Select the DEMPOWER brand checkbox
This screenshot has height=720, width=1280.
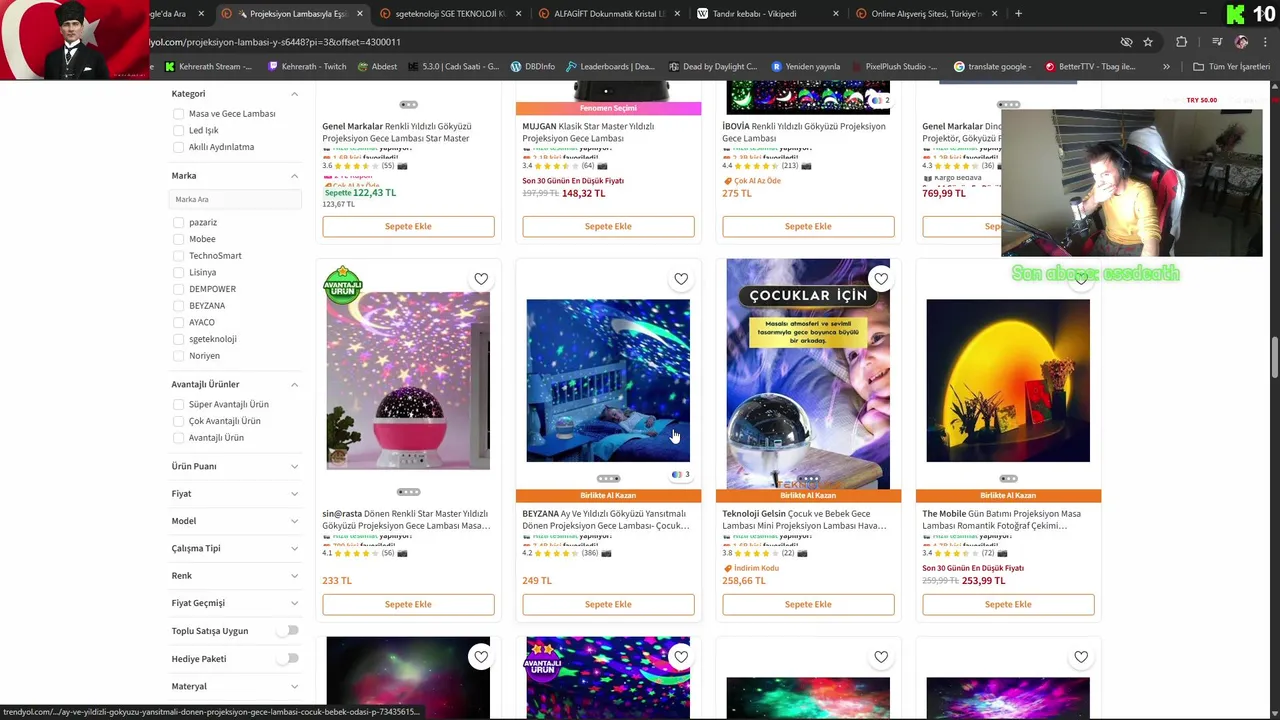point(179,289)
